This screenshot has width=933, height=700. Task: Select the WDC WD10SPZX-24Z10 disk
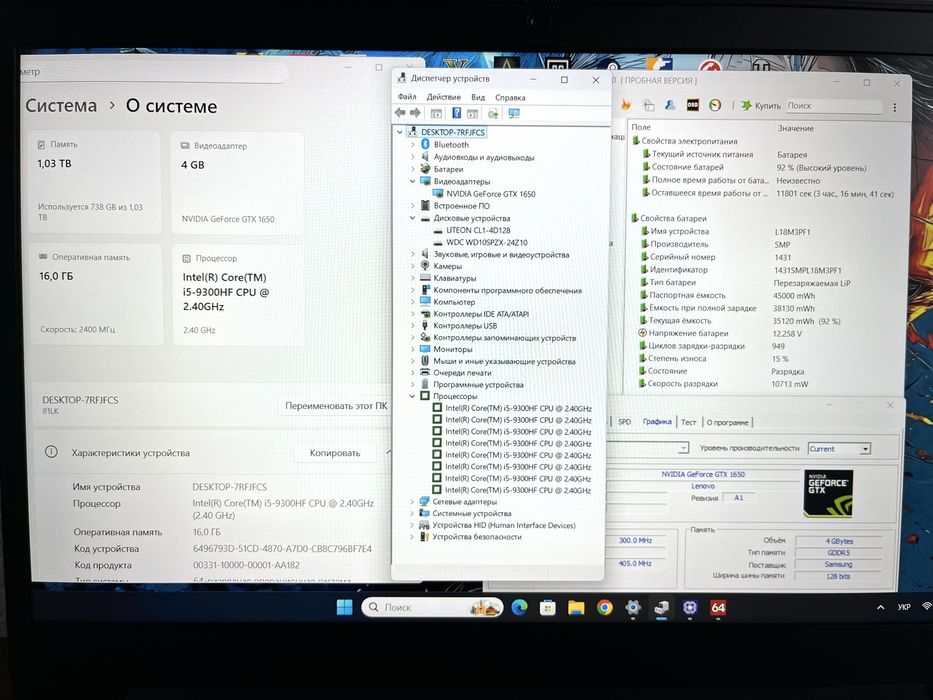point(486,242)
